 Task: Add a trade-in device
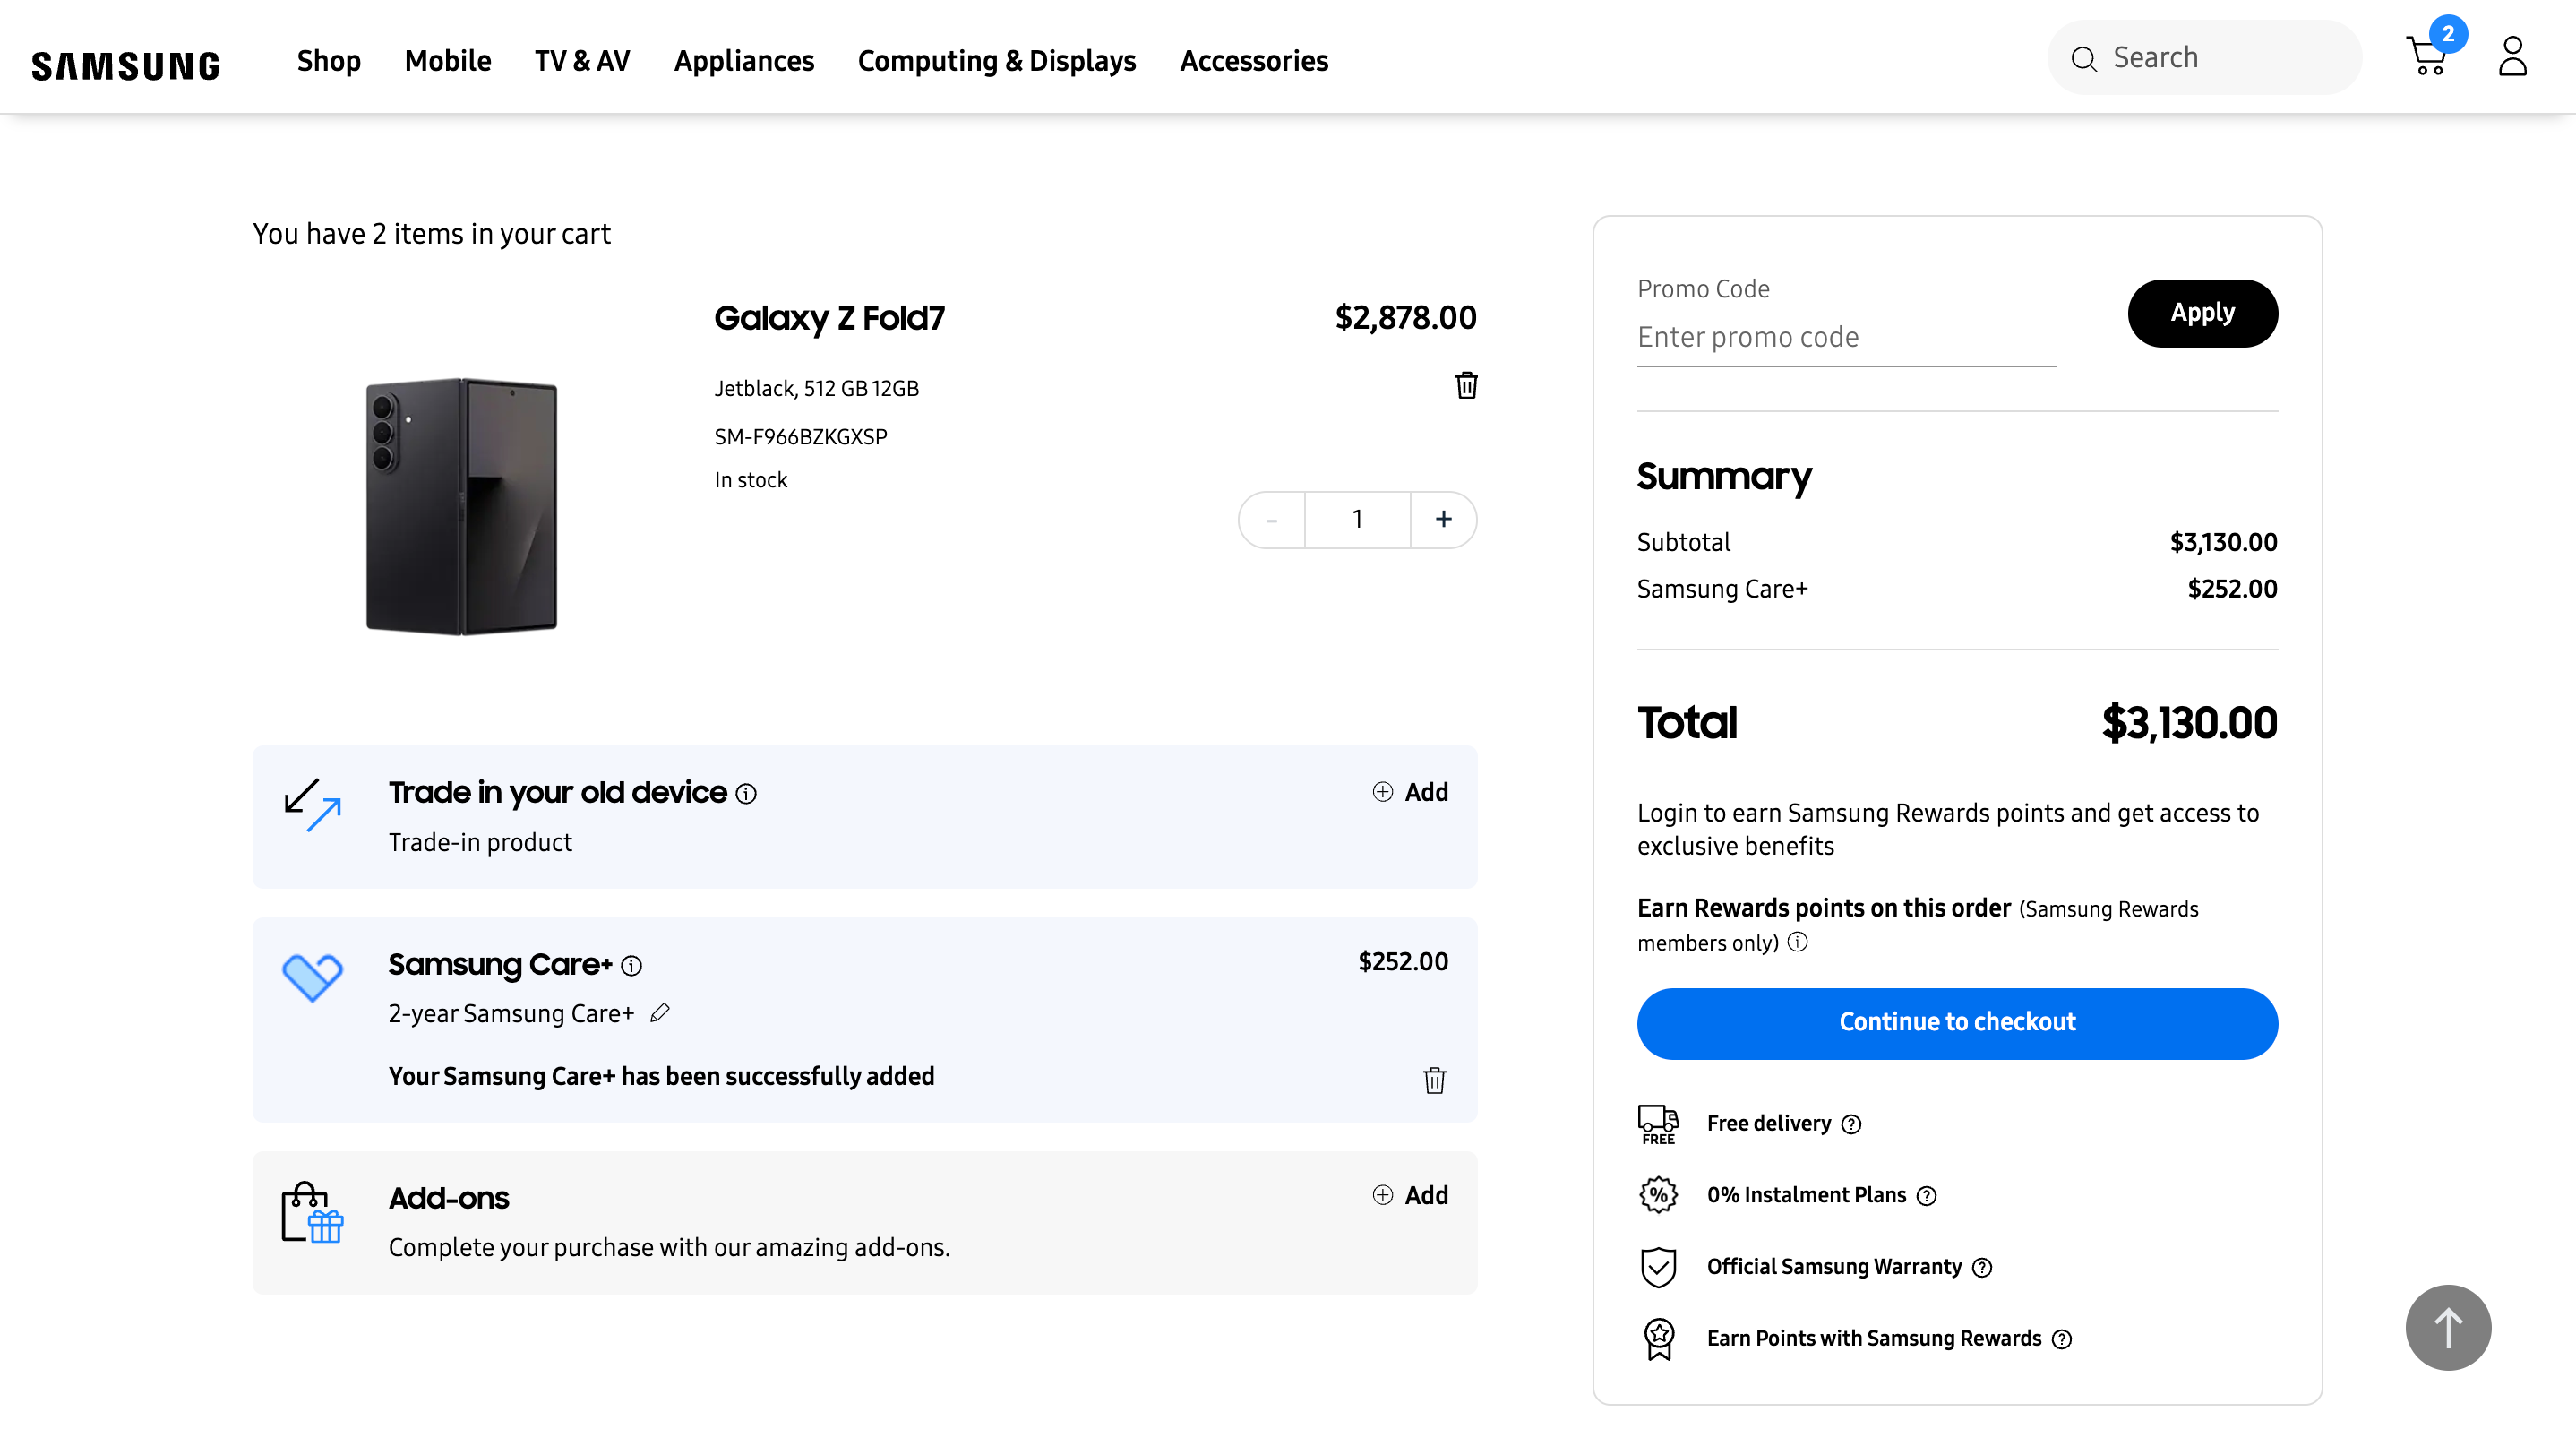click(1410, 792)
